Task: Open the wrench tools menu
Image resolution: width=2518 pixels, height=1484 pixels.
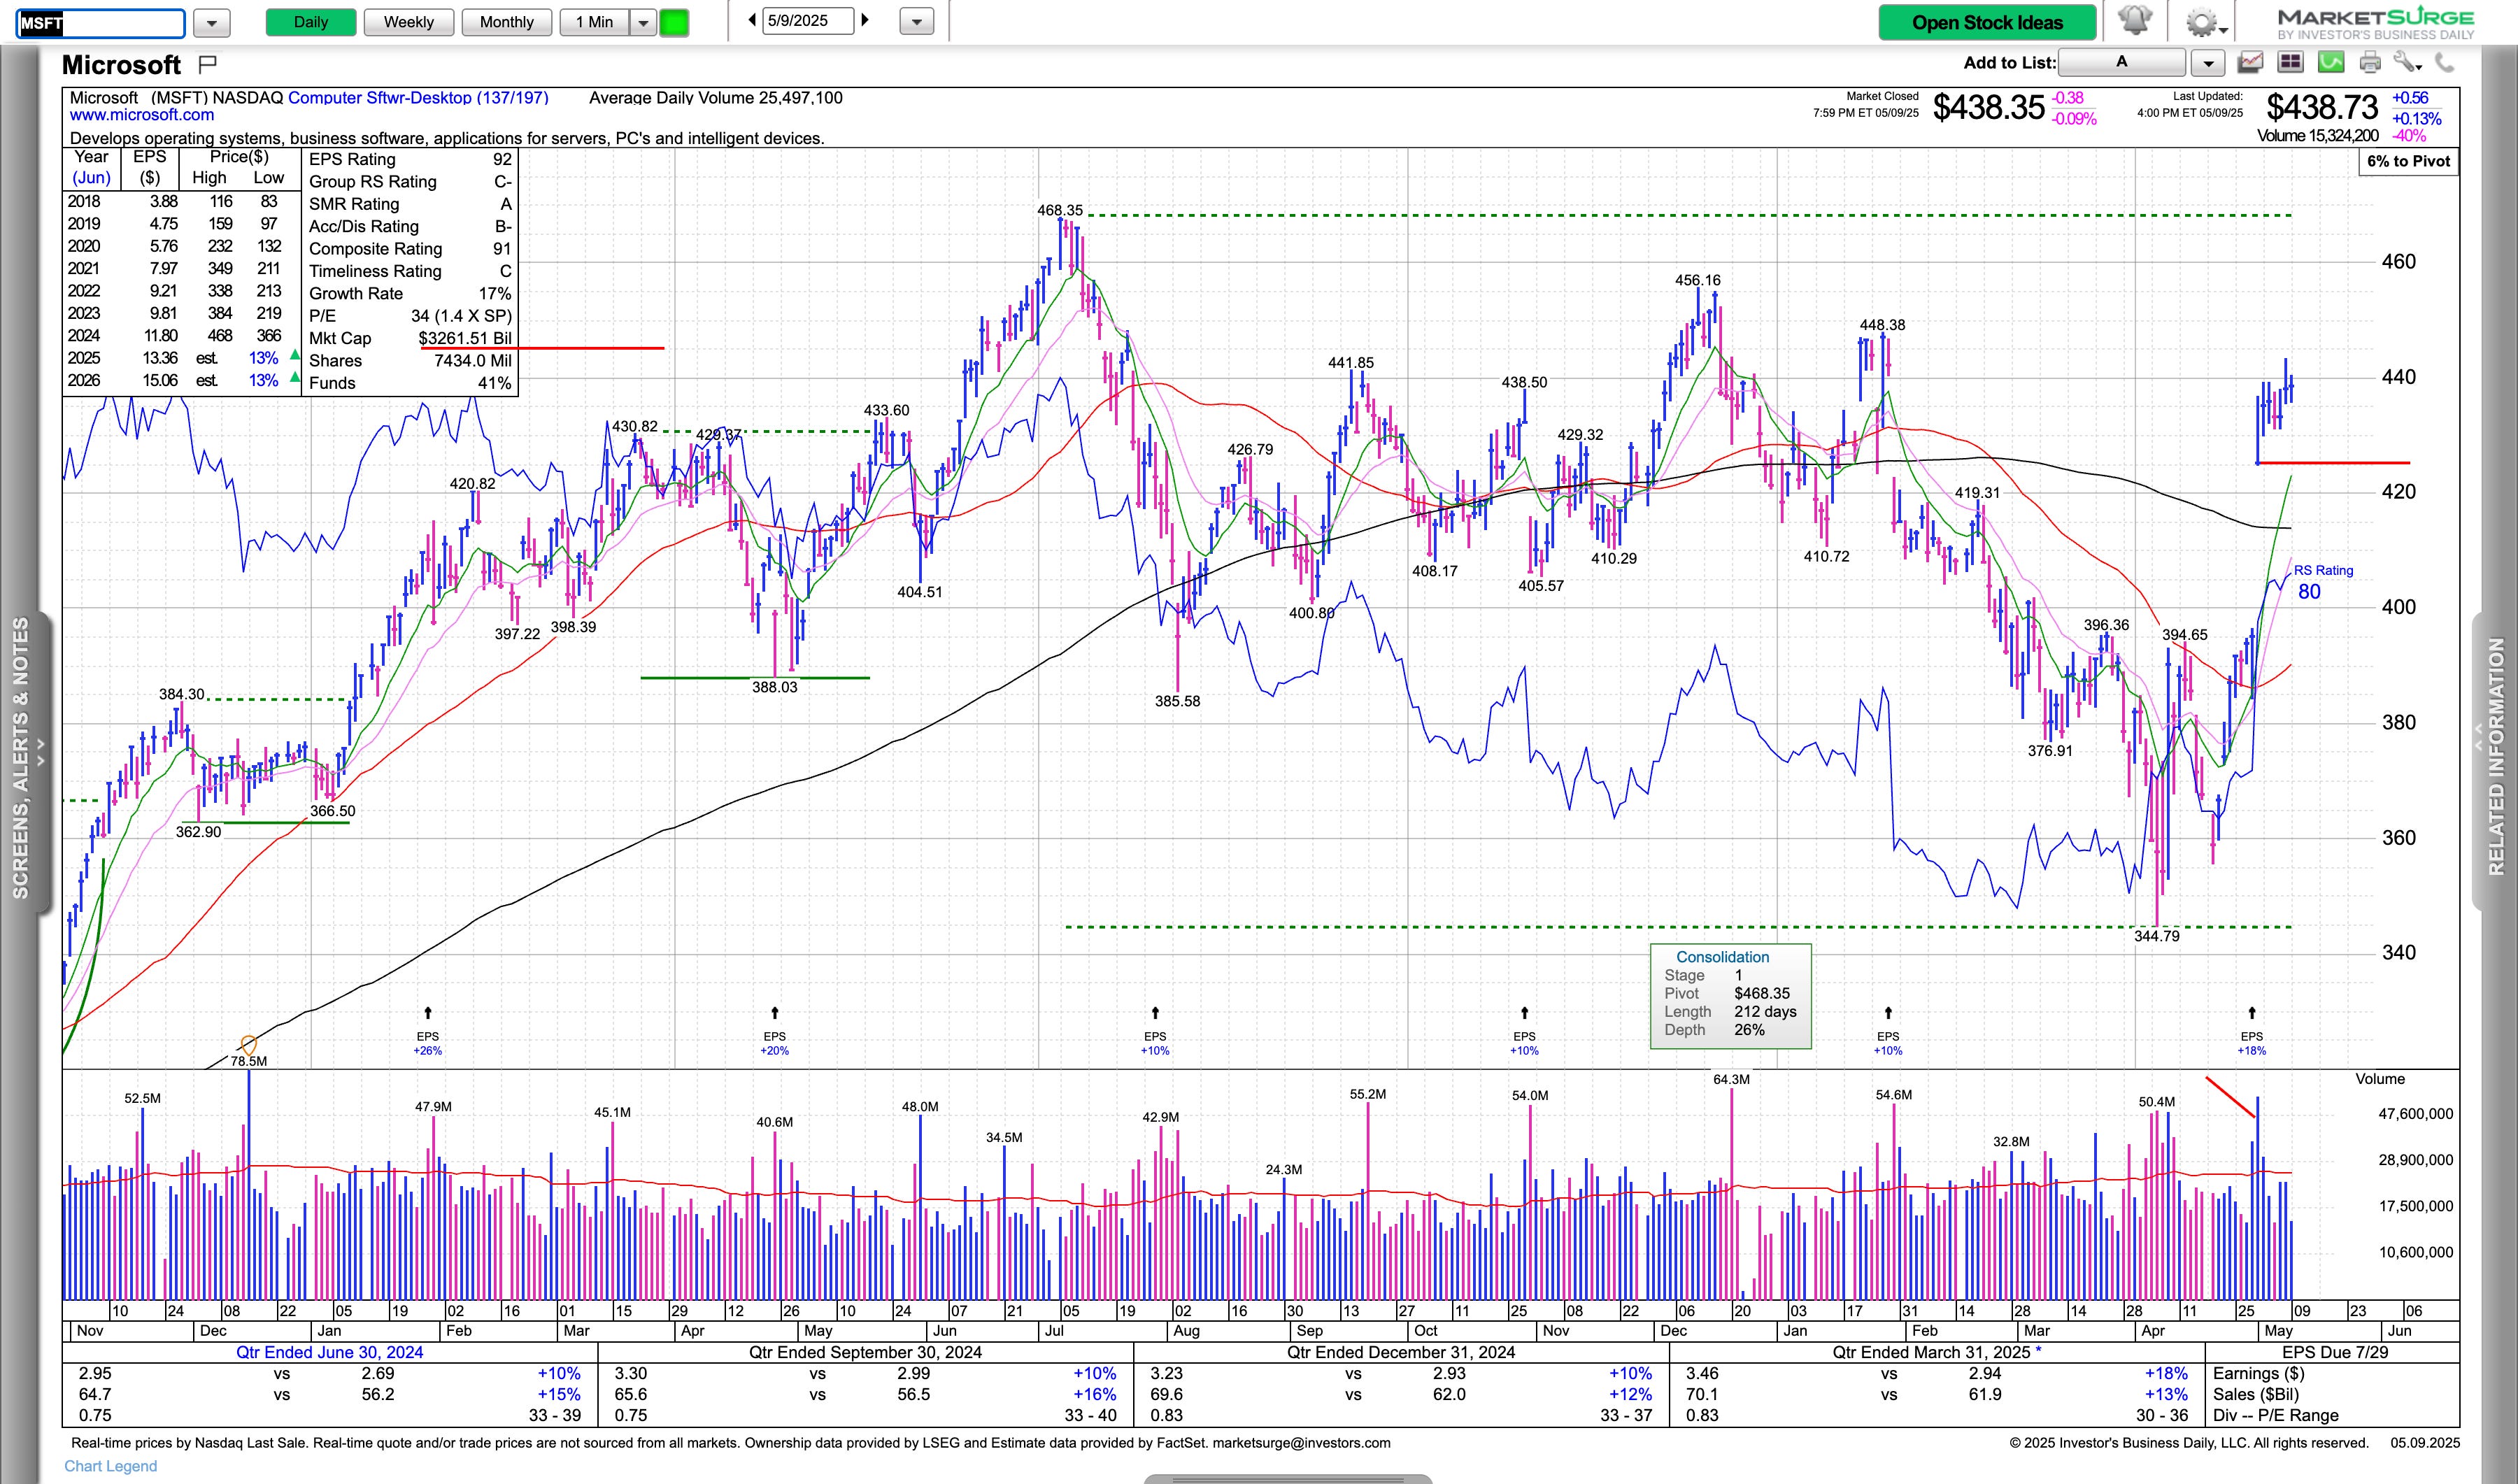Action: pos(2407,63)
